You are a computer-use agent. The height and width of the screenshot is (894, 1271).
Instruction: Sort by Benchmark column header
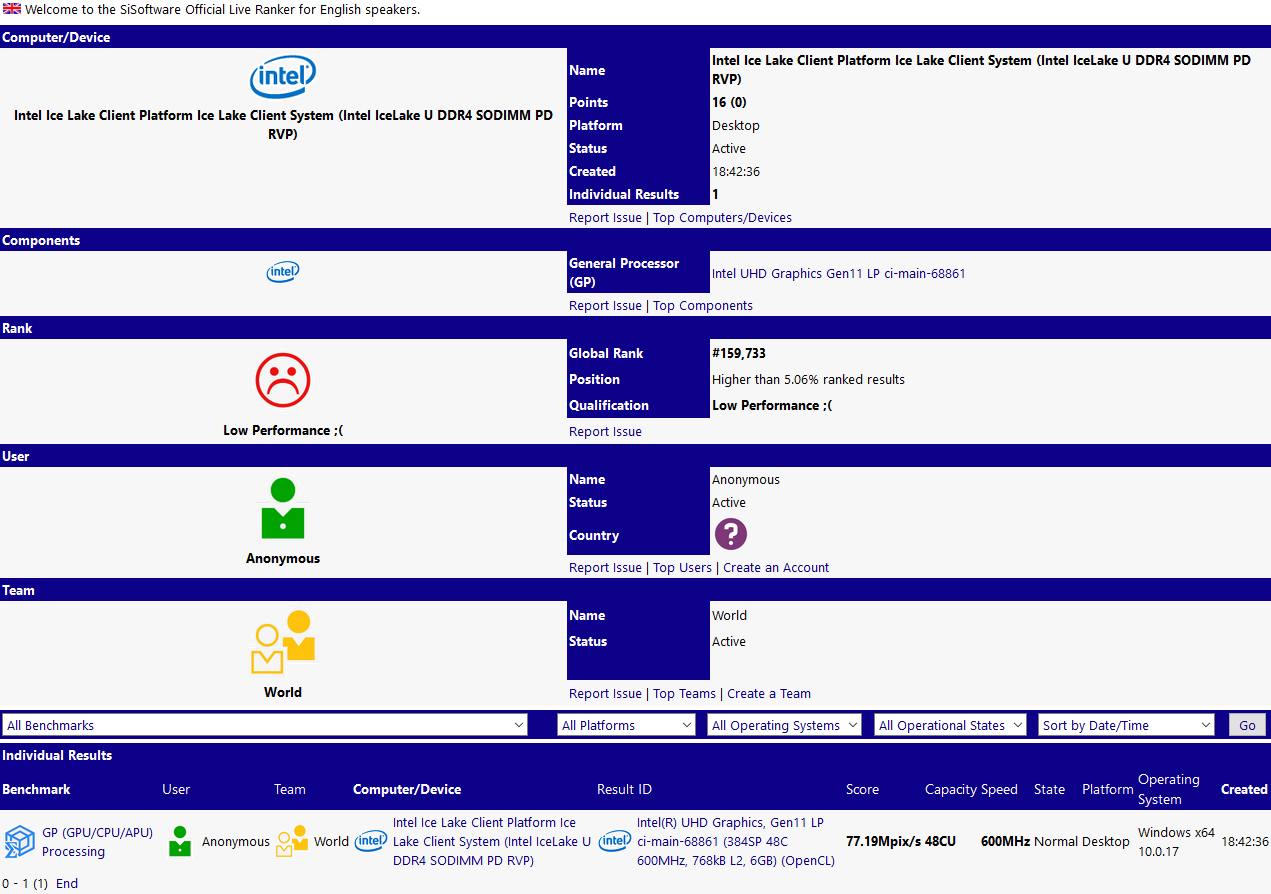pos(36,789)
